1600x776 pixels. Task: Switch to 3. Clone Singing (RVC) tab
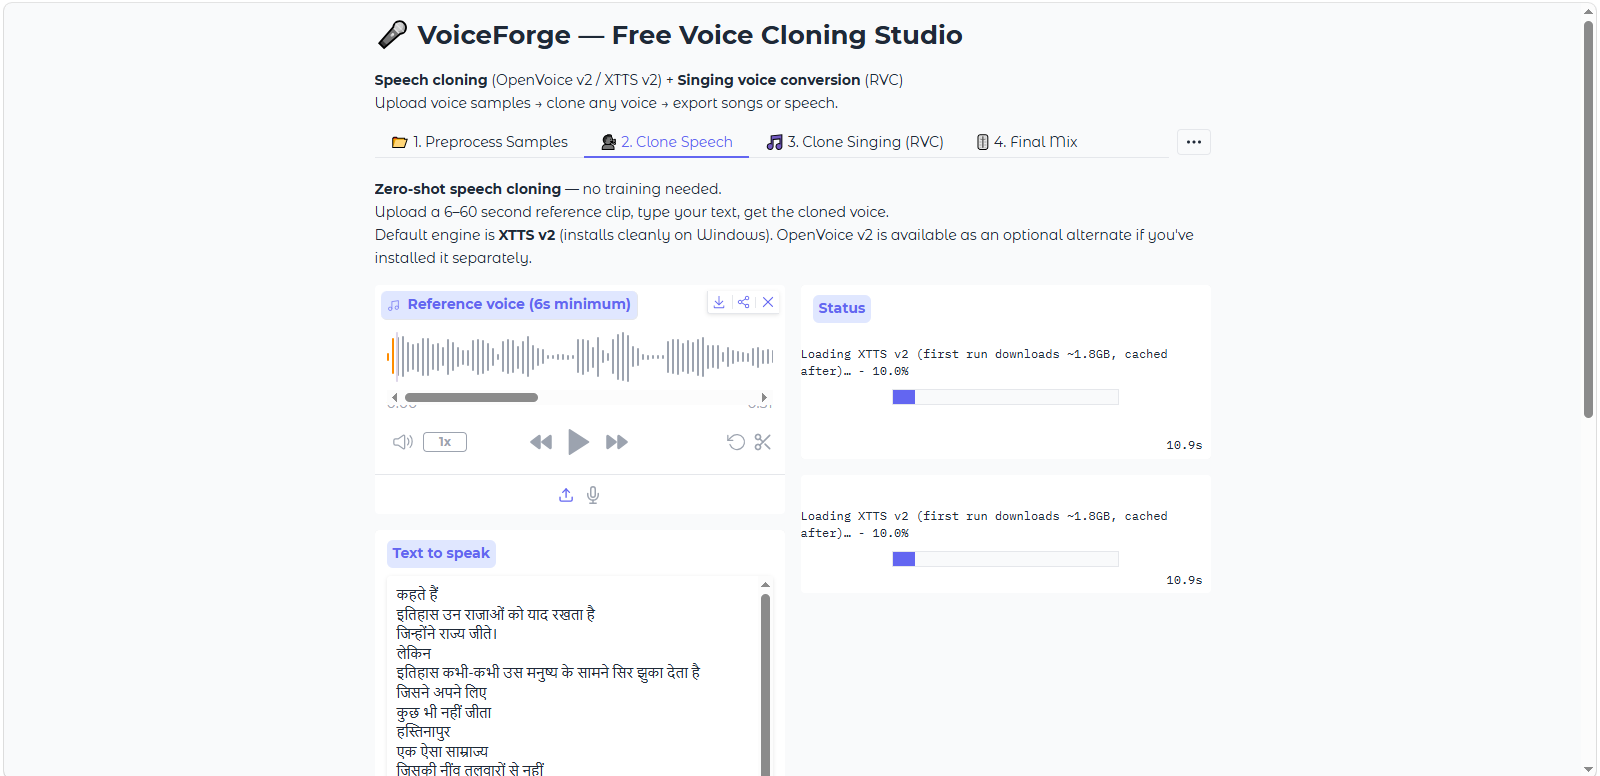click(x=855, y=142)
